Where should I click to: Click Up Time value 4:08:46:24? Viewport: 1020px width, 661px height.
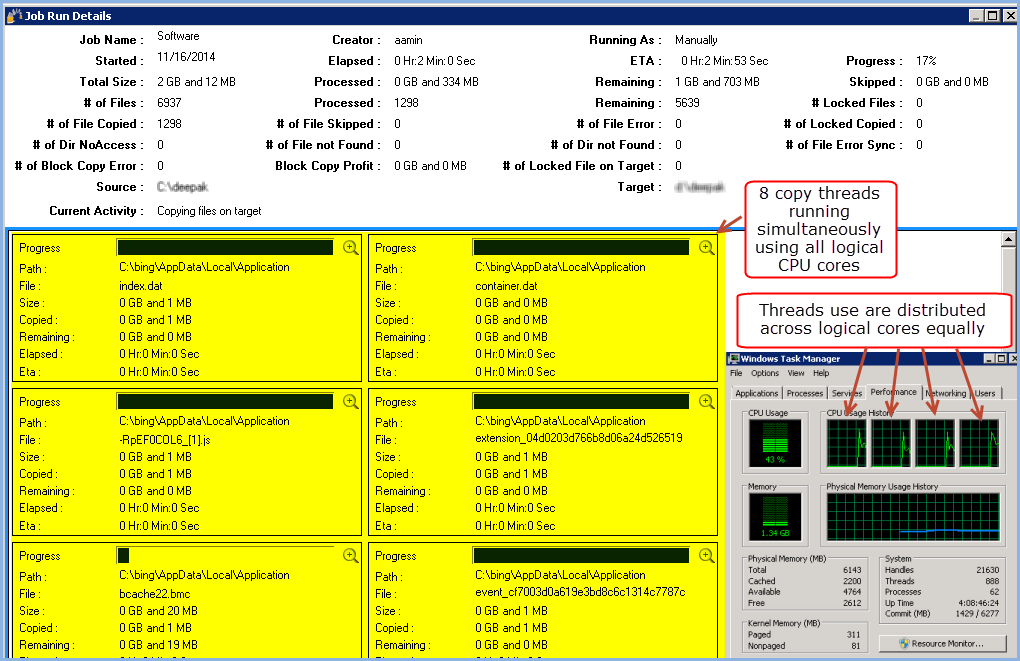[978, 603]
